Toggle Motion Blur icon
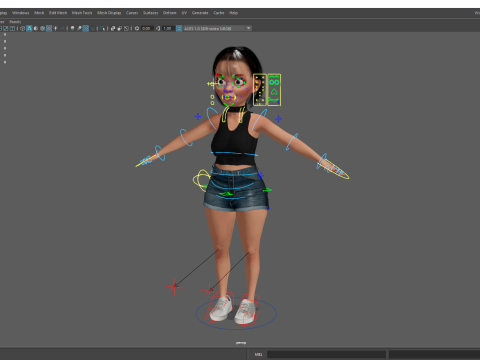480x360 pixels. pyautogui.click(x=79, y=28)
